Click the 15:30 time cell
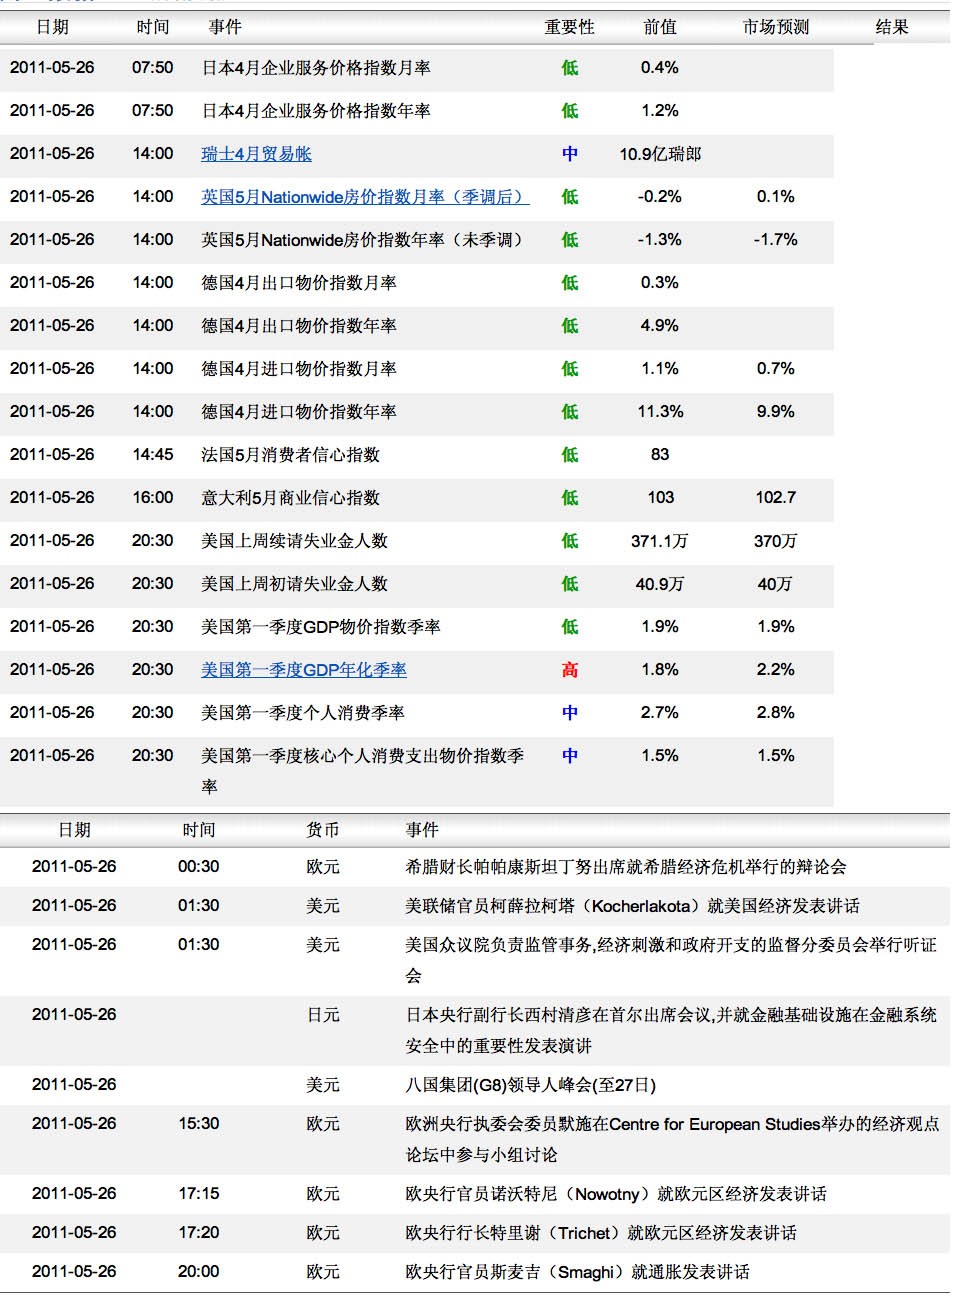Viewport: 954px width, 1307px height. 199,1124
